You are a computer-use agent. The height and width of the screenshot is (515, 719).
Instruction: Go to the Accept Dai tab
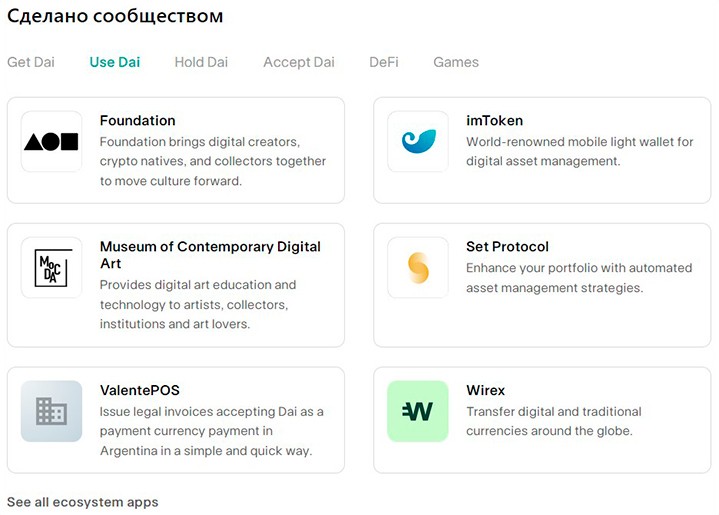299,62
